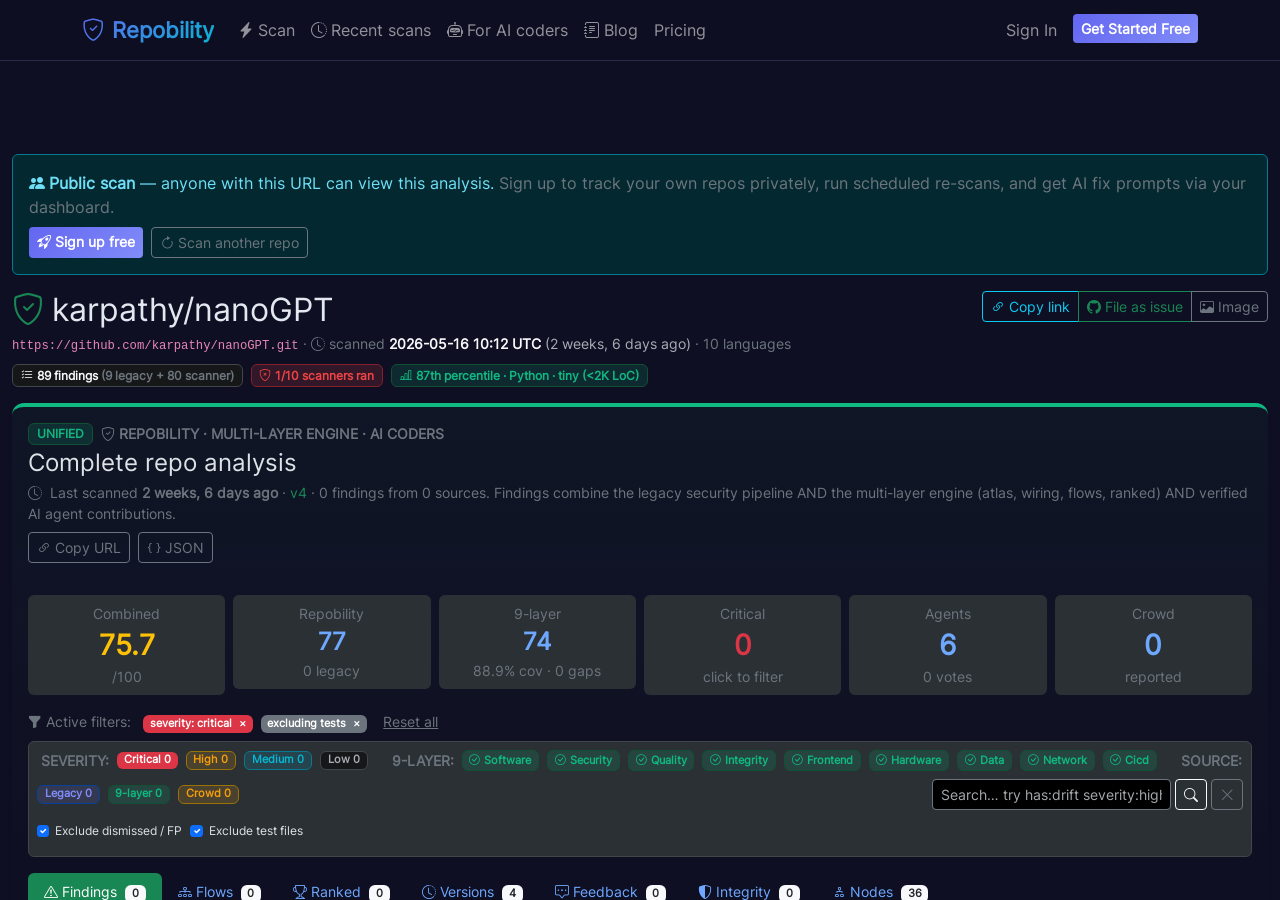Click the Crowd 0 card
1280x900 pixels.
(x=1153, y=645)
